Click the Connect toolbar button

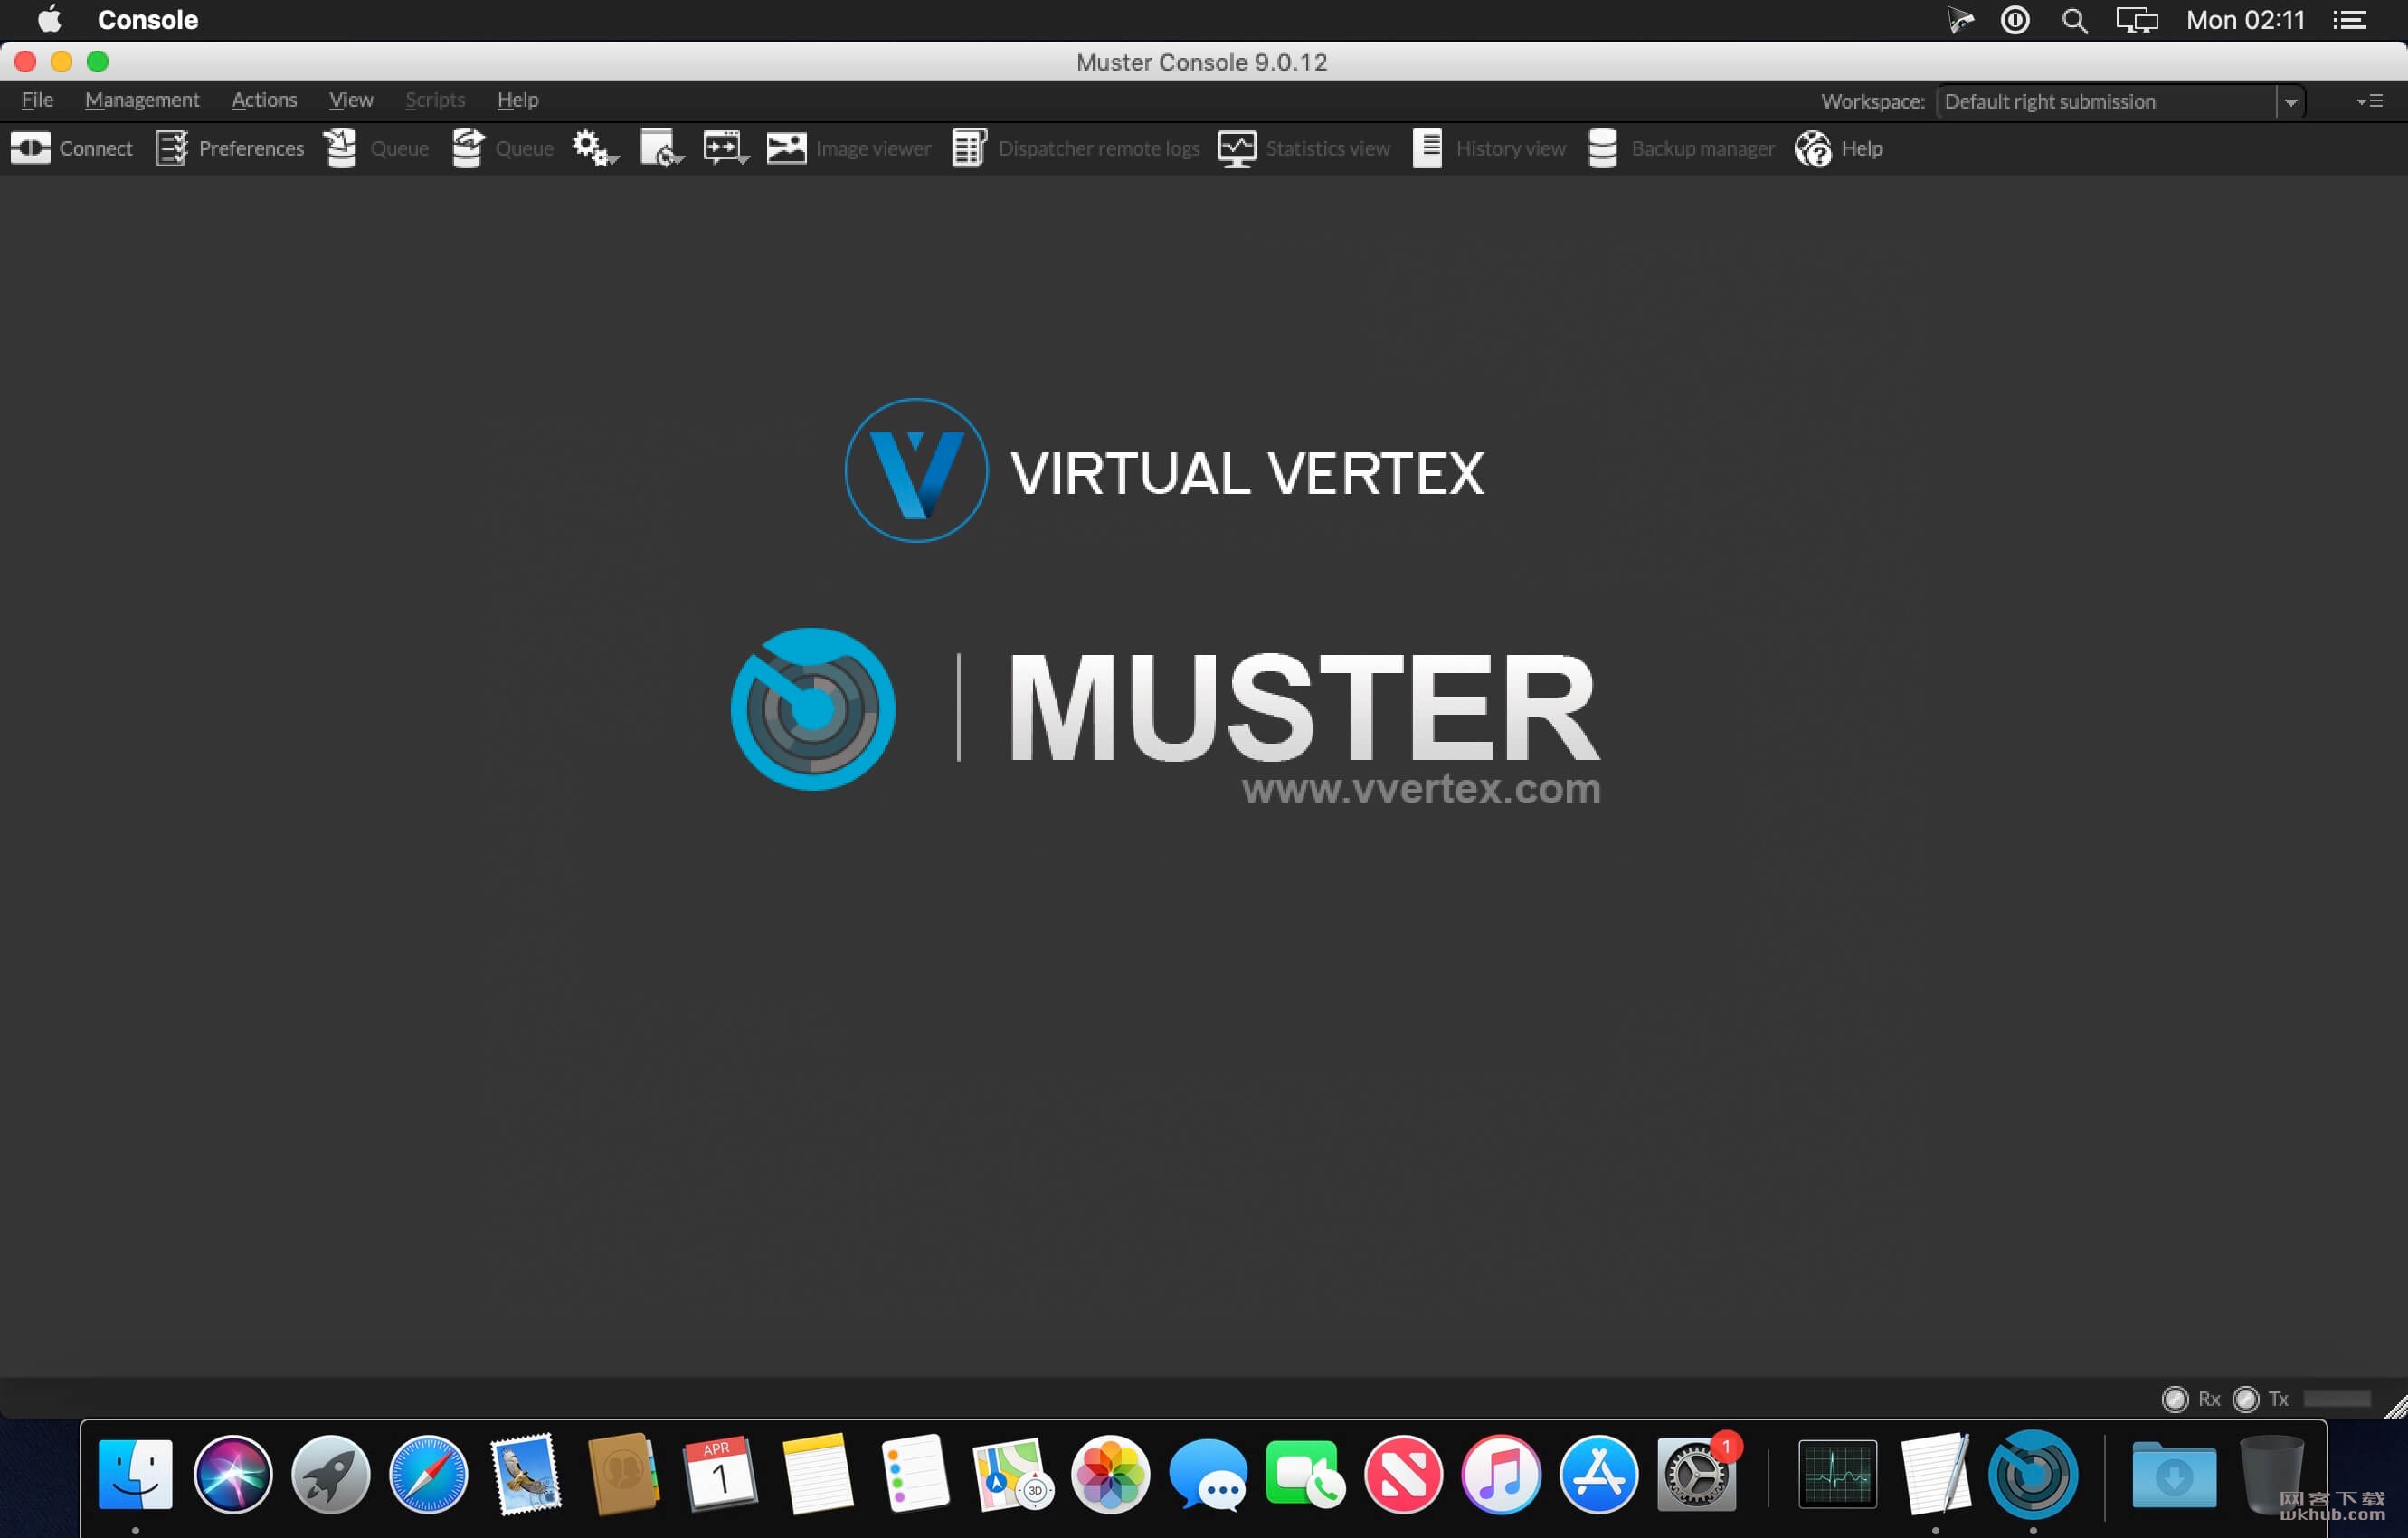[x=72, y=149]
